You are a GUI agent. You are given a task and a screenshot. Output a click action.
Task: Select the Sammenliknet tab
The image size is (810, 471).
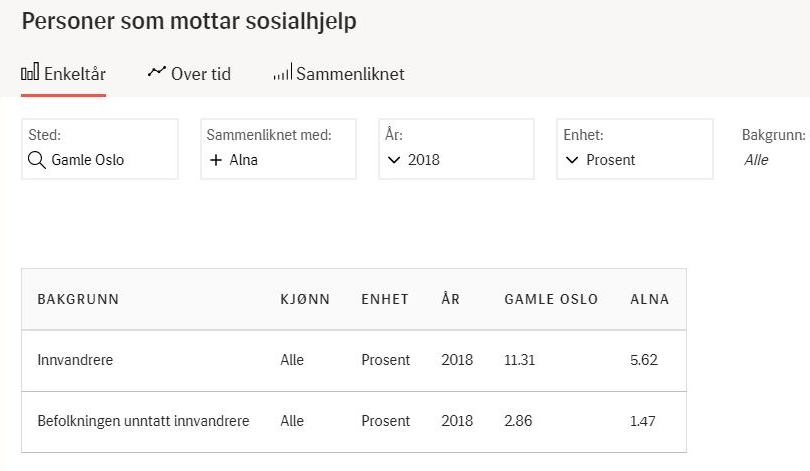click(x=339, y=74)
